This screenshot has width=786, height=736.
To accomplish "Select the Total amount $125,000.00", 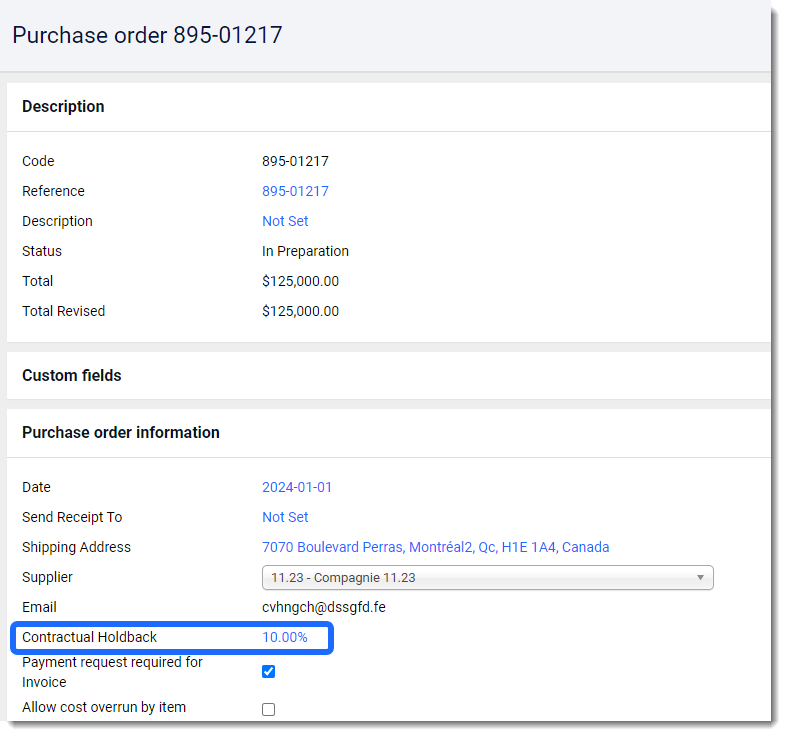I will pos(300,281).
